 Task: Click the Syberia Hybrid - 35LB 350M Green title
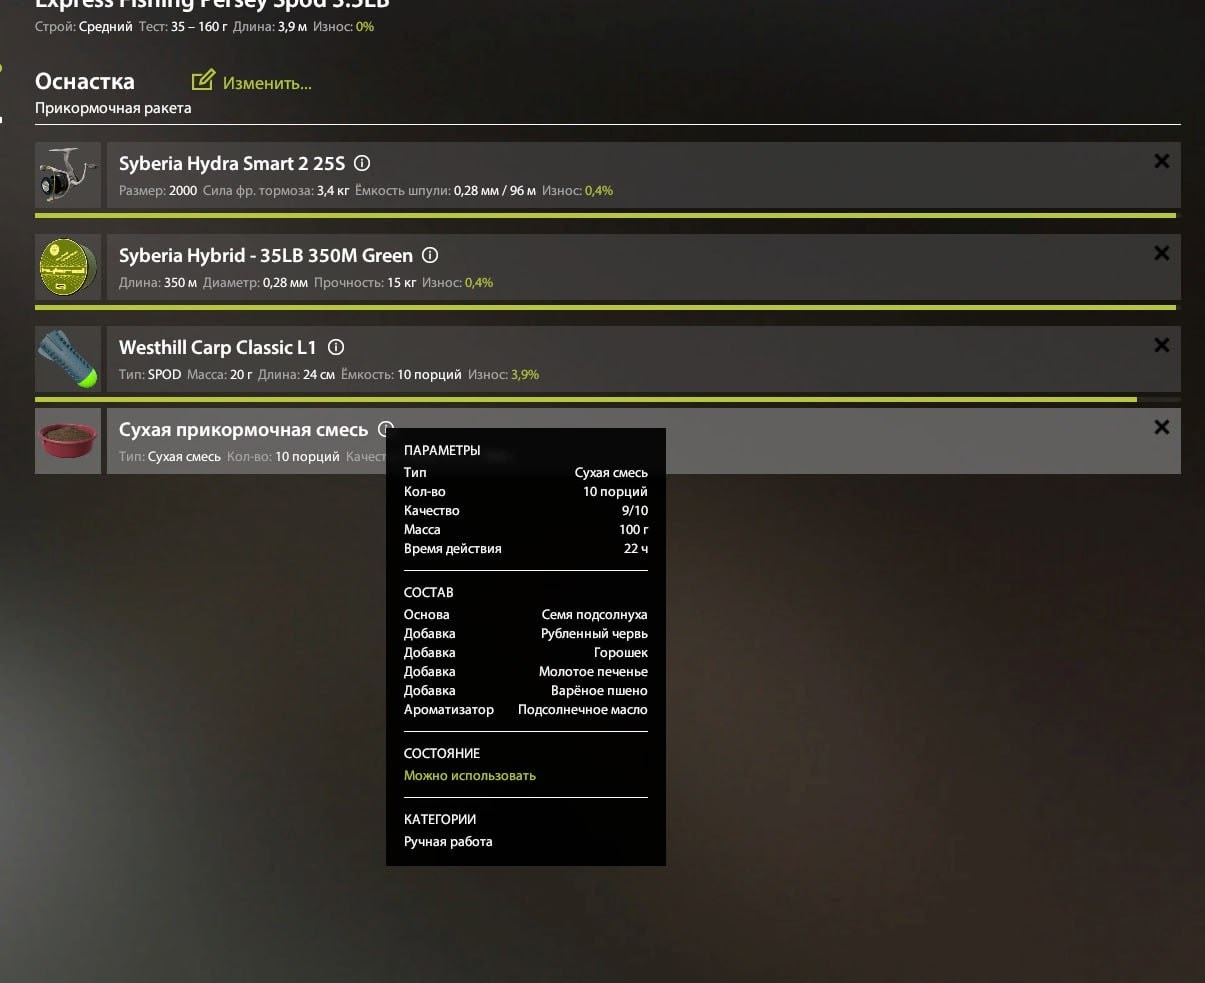click(265, 255)
